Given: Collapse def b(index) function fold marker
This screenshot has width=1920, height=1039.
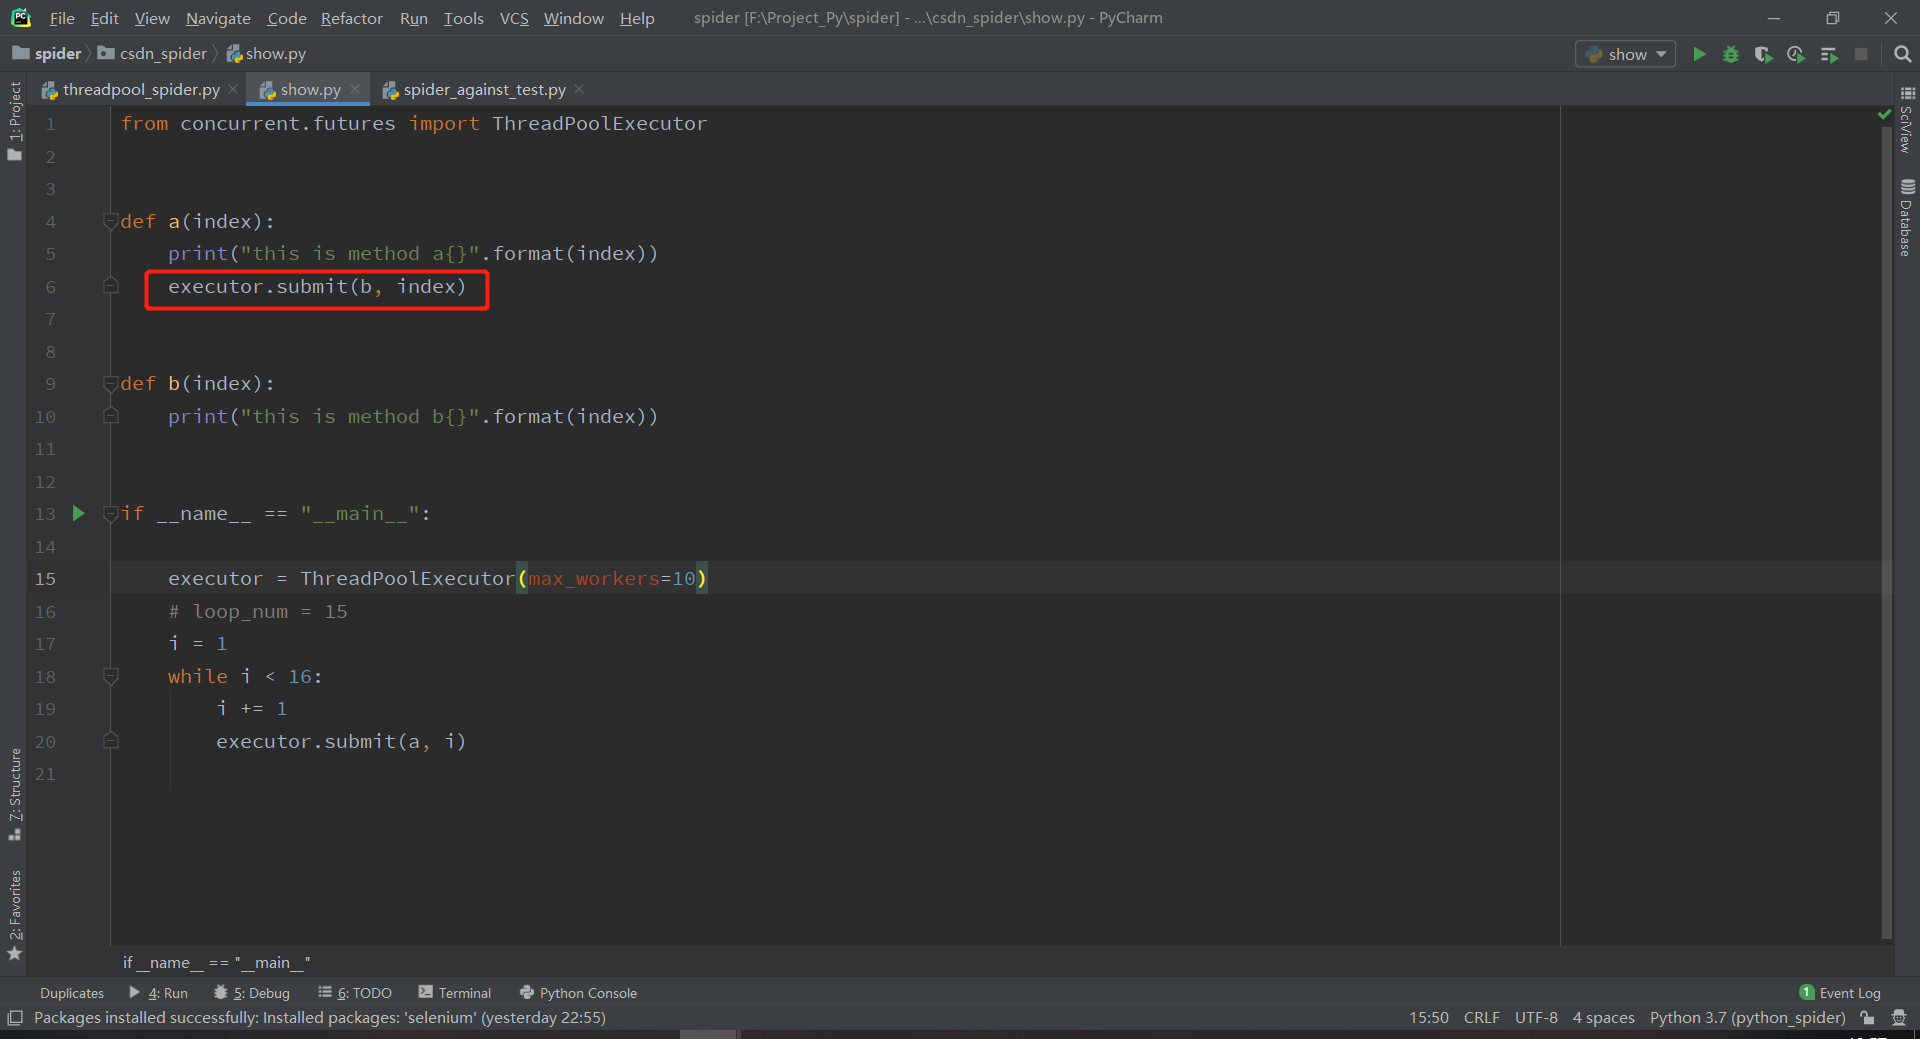Looking at the screenshot, I should point(111,383).
